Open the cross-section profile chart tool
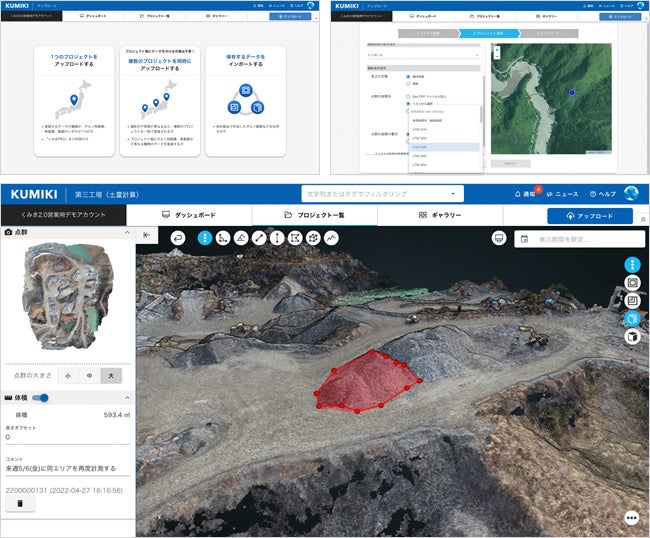 pyautogui.click(x=331, y=238)
